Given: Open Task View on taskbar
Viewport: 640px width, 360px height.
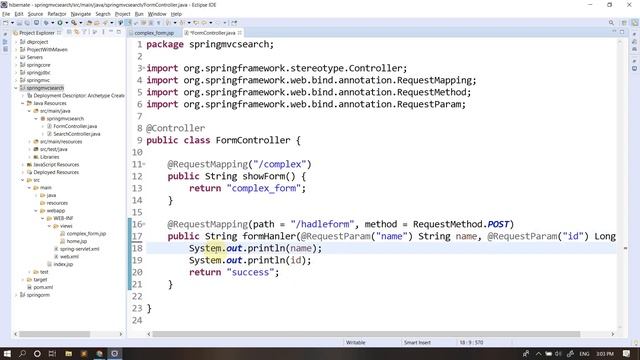Looking at the screenshot, I should (52, 353).
